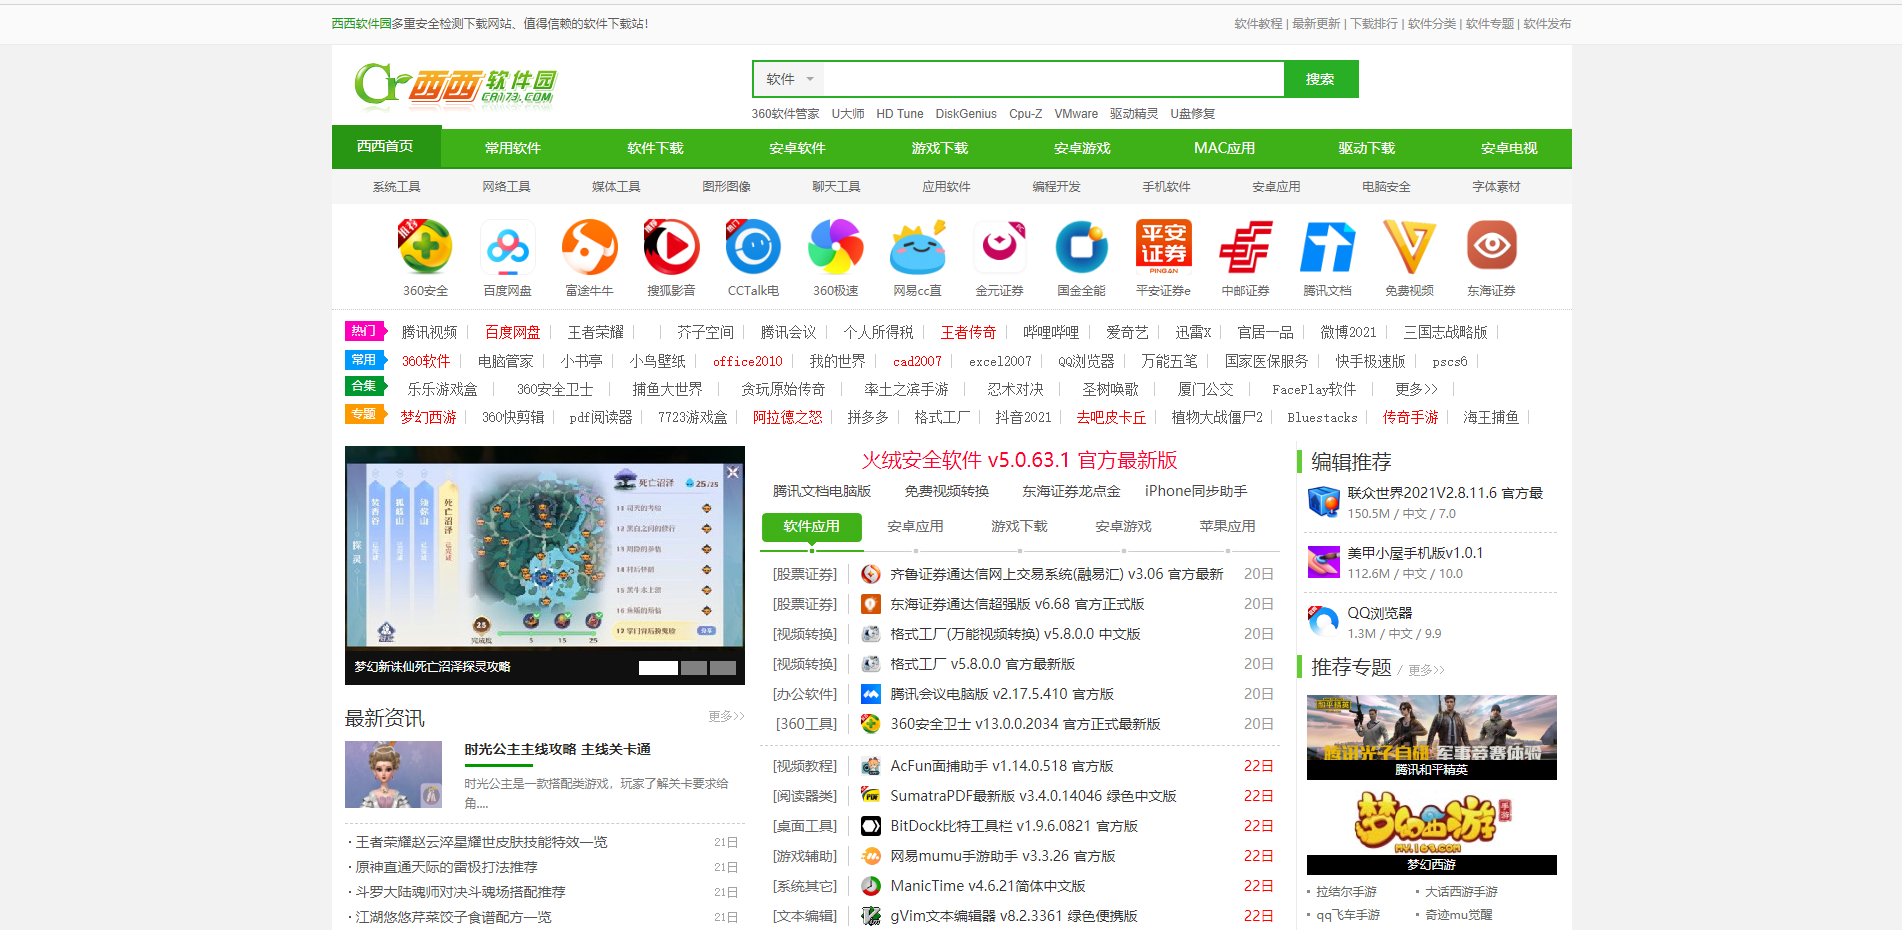Open 软件教程 top link

[x=1258, y=24]
